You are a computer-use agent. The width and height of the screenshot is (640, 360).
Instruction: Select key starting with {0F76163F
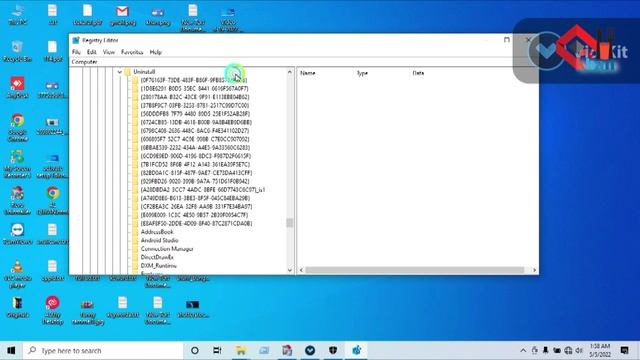point(193,80)
